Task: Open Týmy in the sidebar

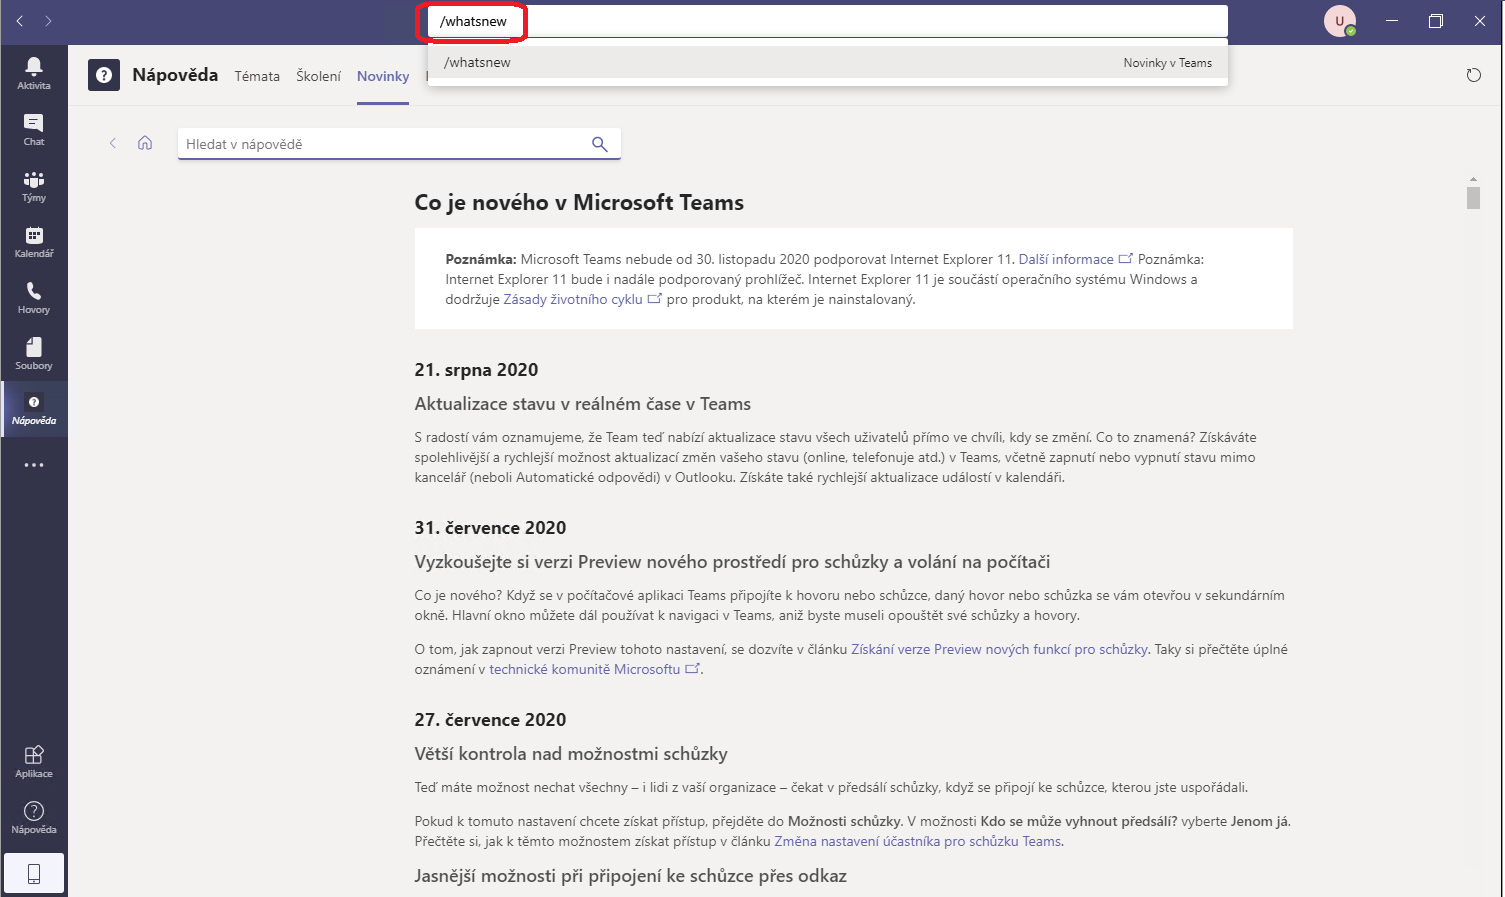Action: point(34,185)
